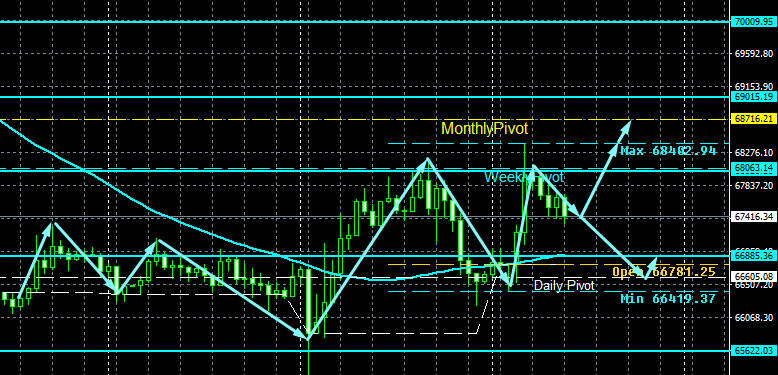Click the WeeklyPivot label
Image resolution: width=778 pixels, height=375 pixels.
tap(524, 177)
